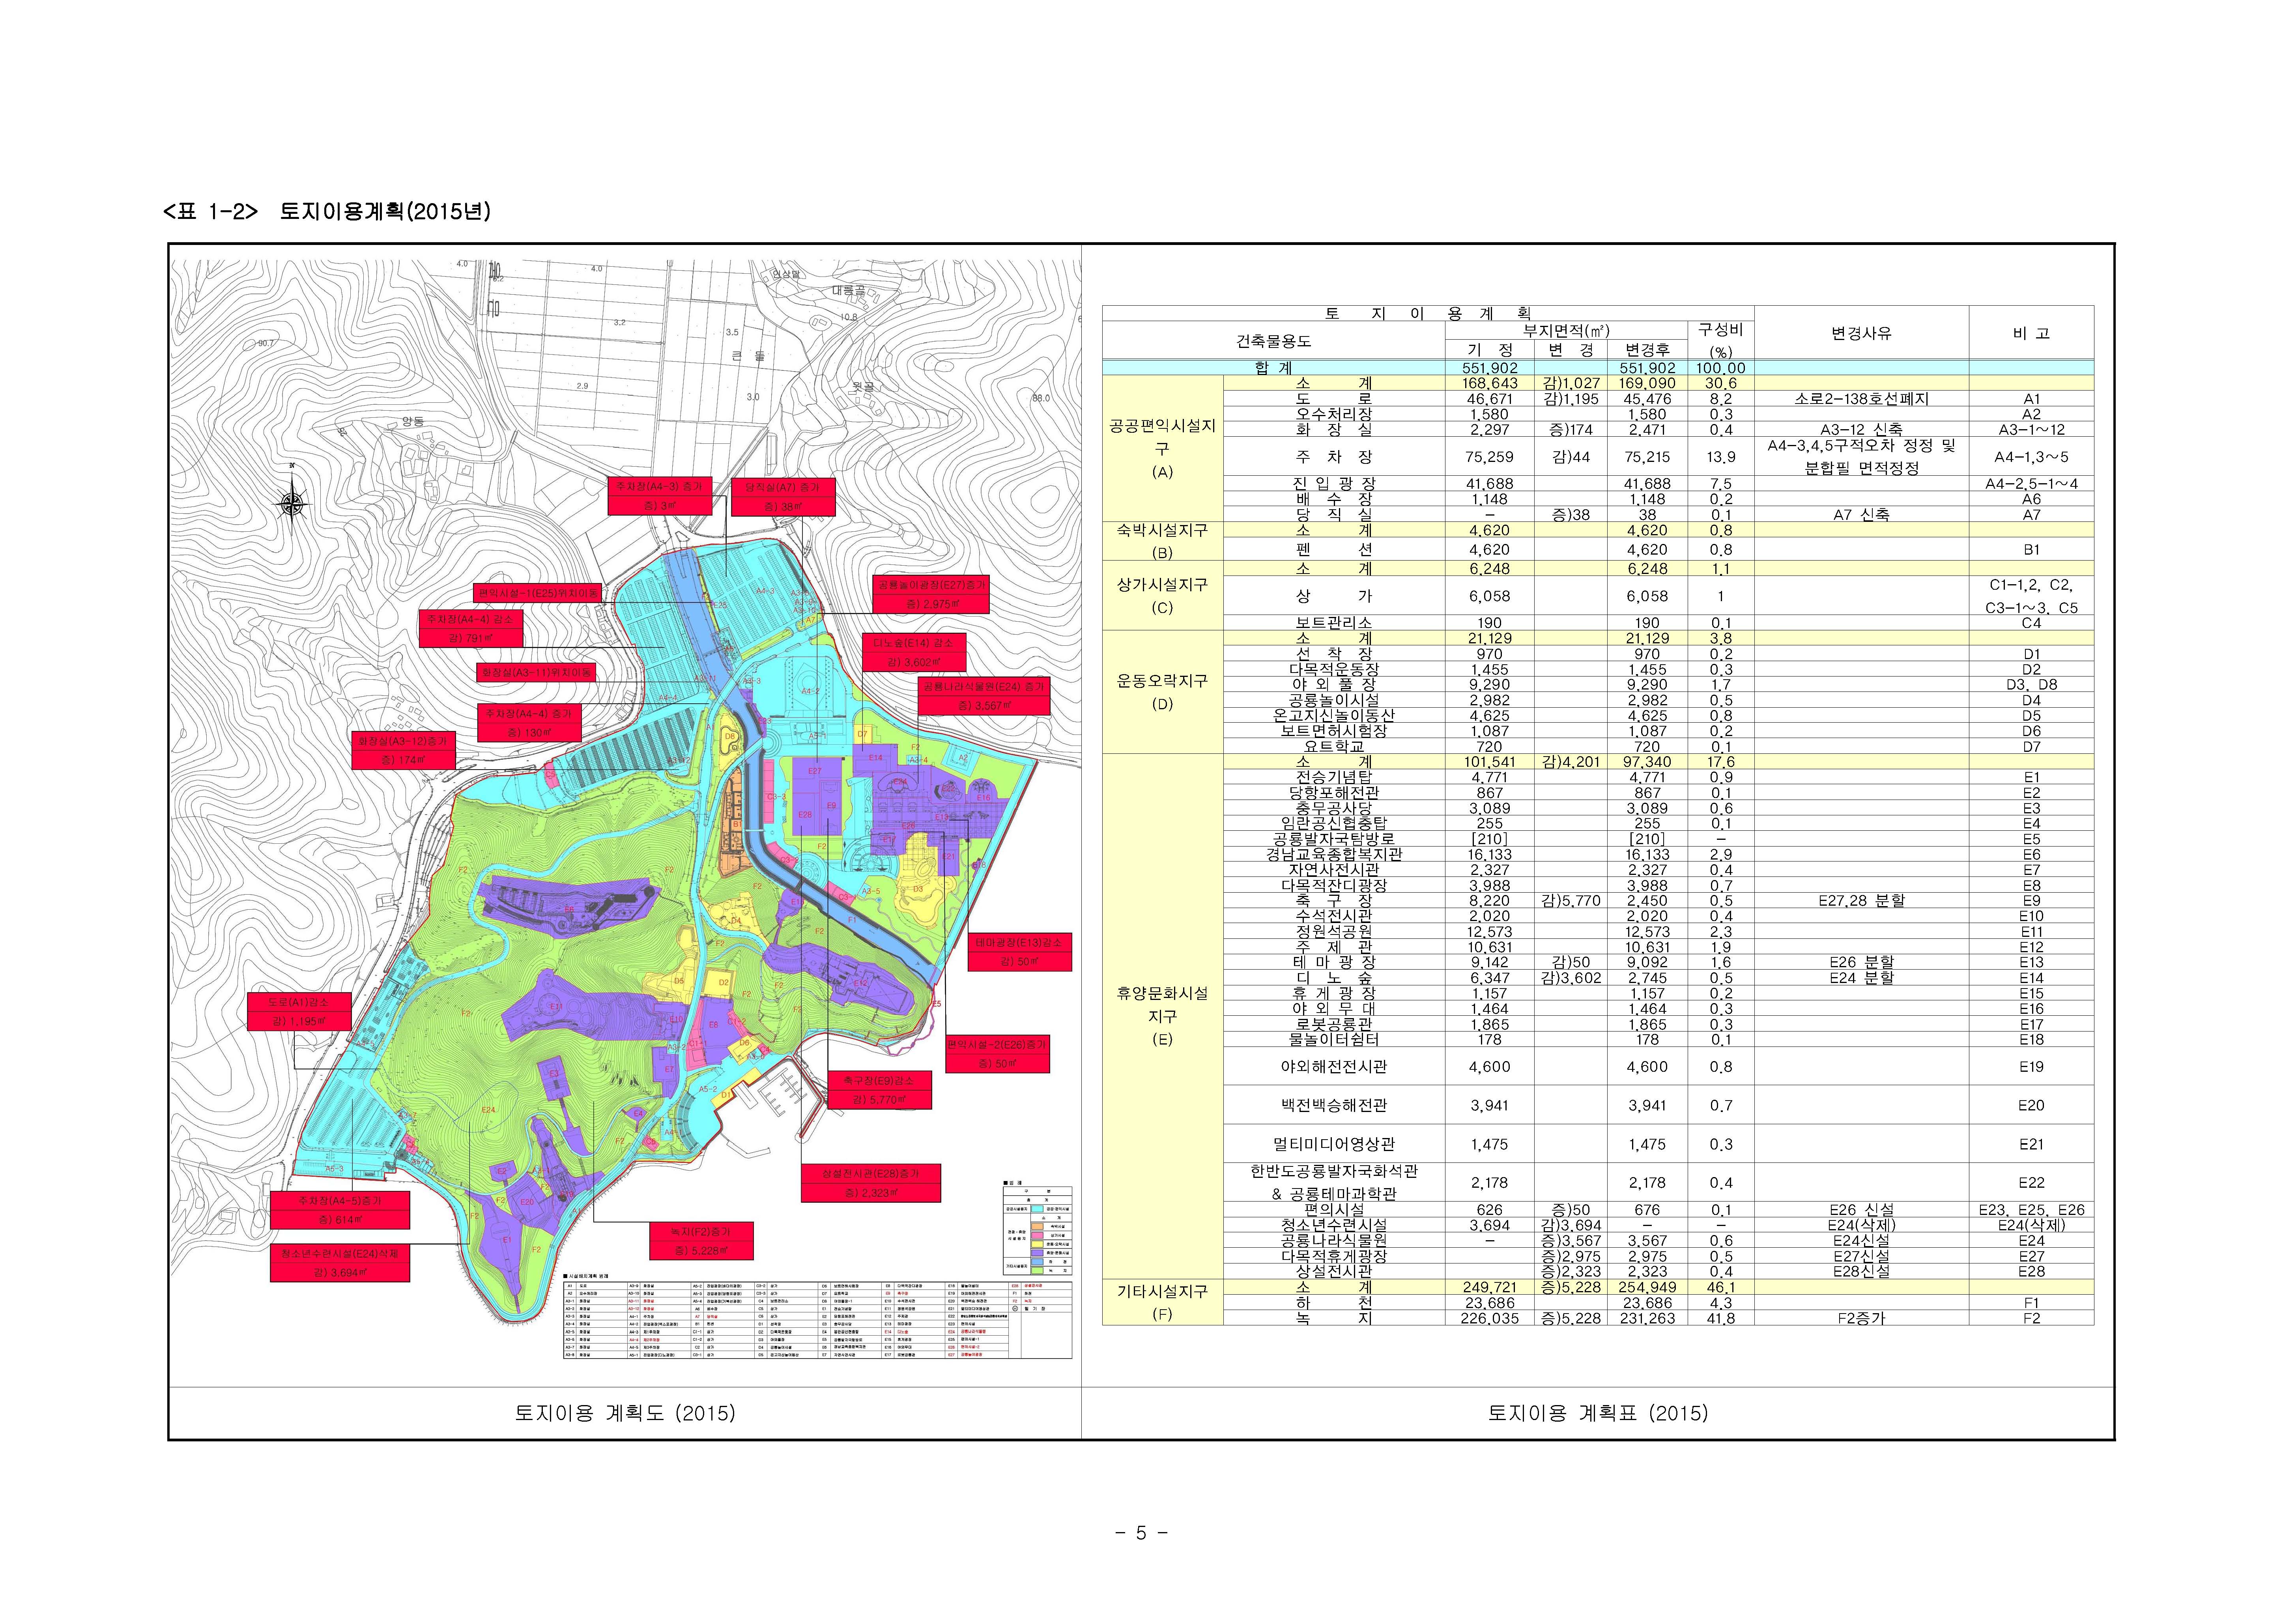2283x1624 pixels.
Task: Click the 공룡놀이광장(E27)증가 callout
Action: pyautogui.click(x=932, y=594)
